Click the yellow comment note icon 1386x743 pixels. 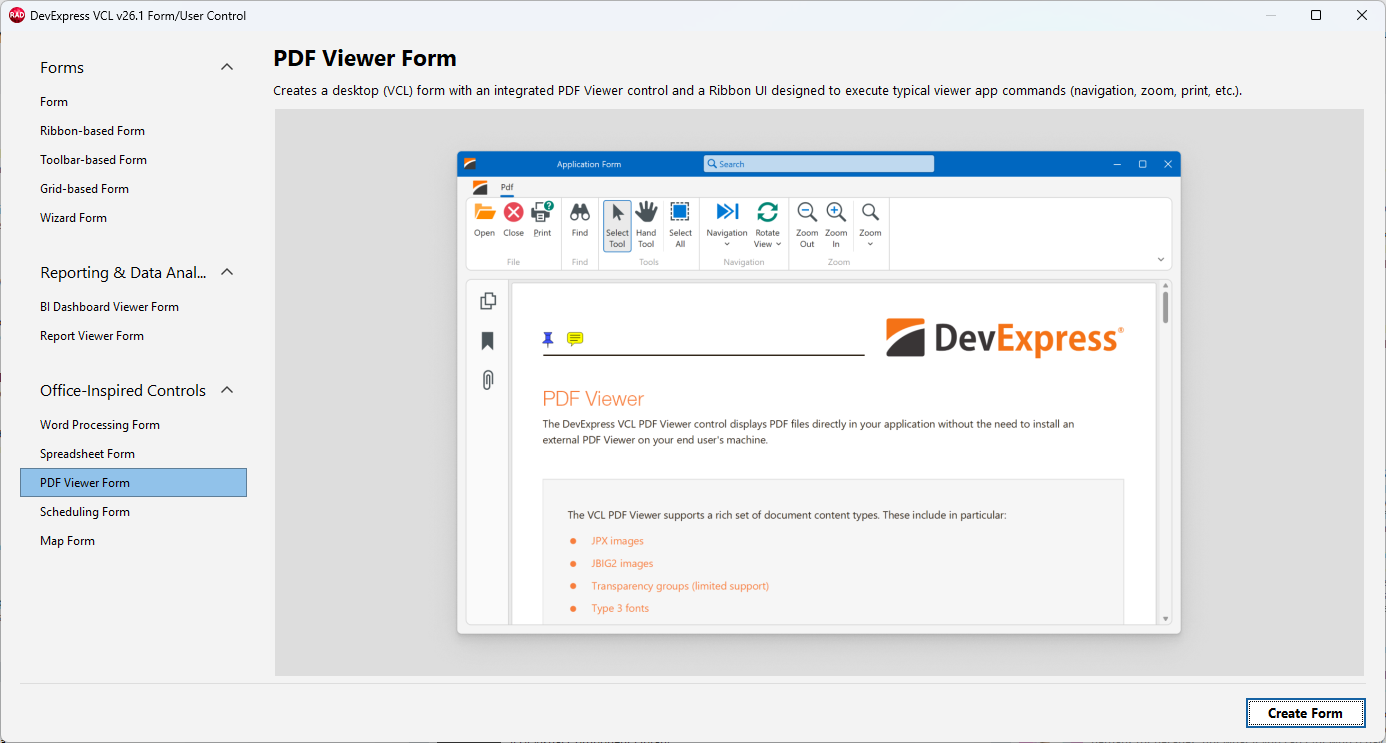(575, 339)
